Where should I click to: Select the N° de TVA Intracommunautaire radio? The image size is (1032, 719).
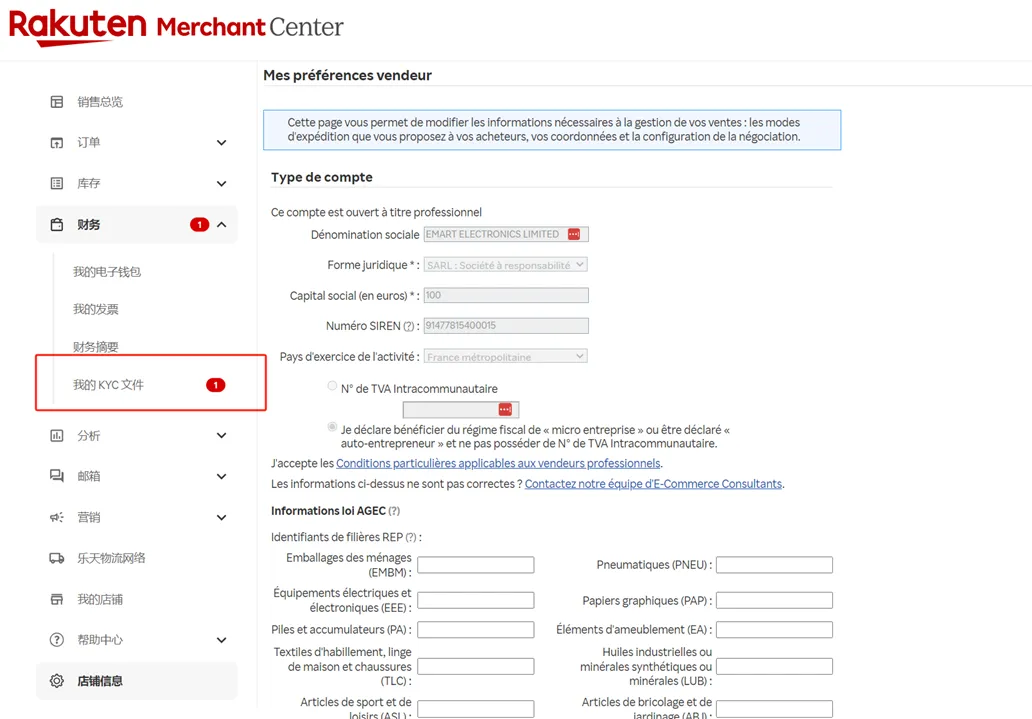332,386
